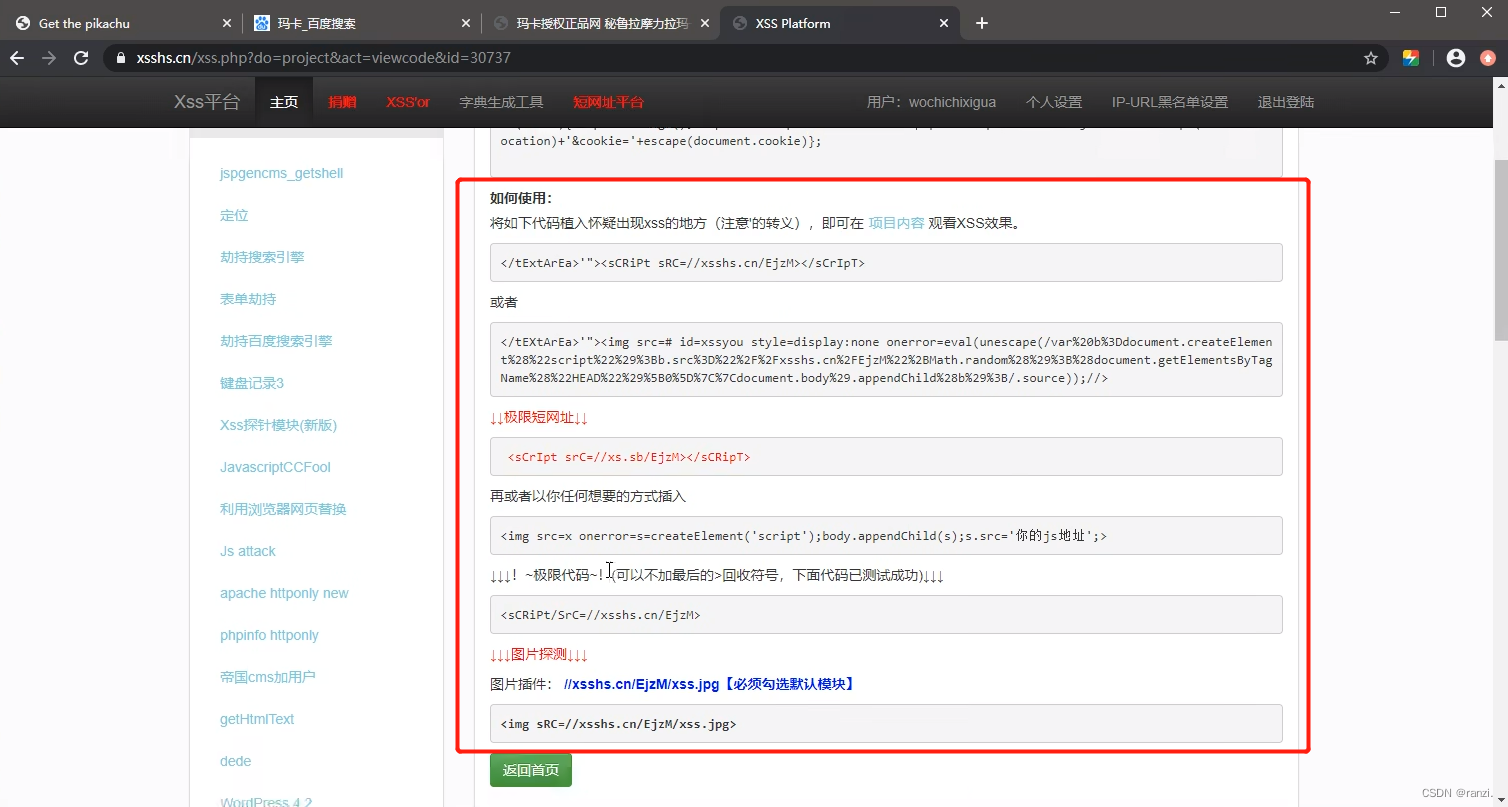Maximize the browser window

click(1441, 12)
